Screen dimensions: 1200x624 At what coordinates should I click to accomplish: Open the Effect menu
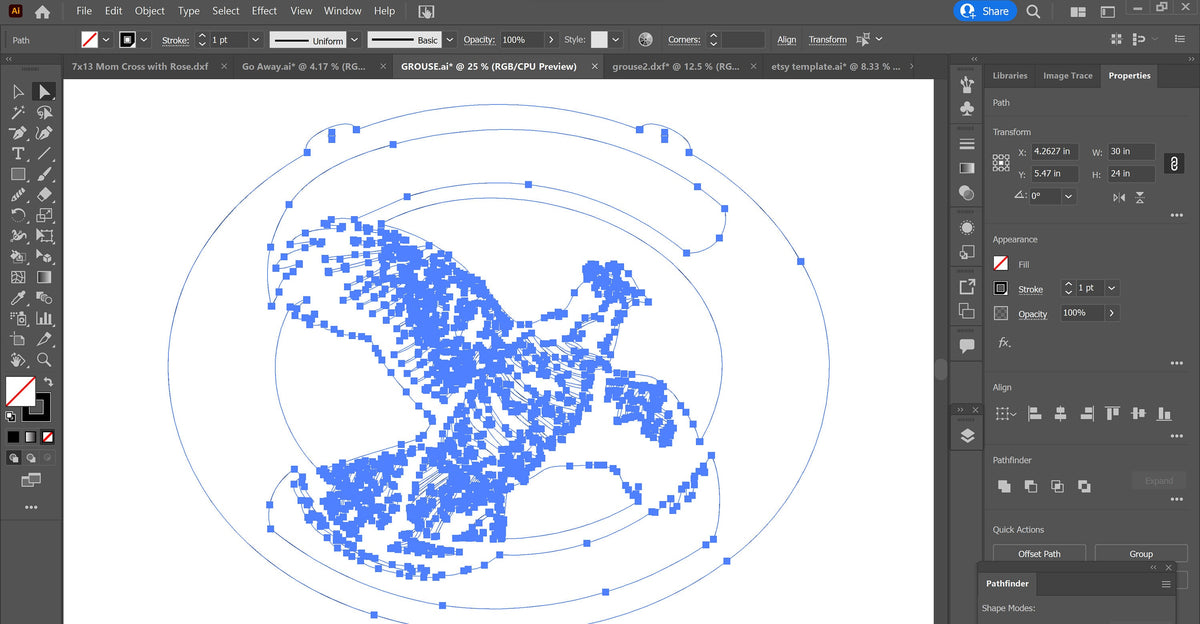tap(264, 11)
